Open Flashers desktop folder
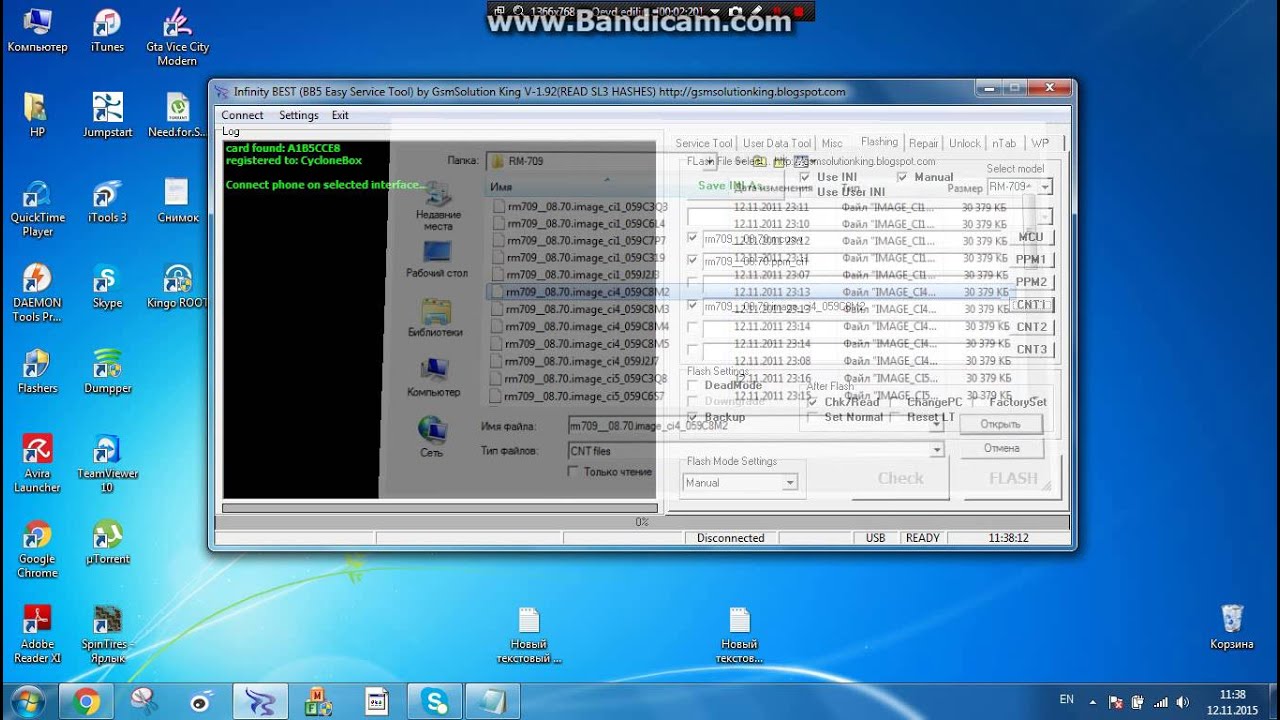1280x720 pixels. point(37,371)
